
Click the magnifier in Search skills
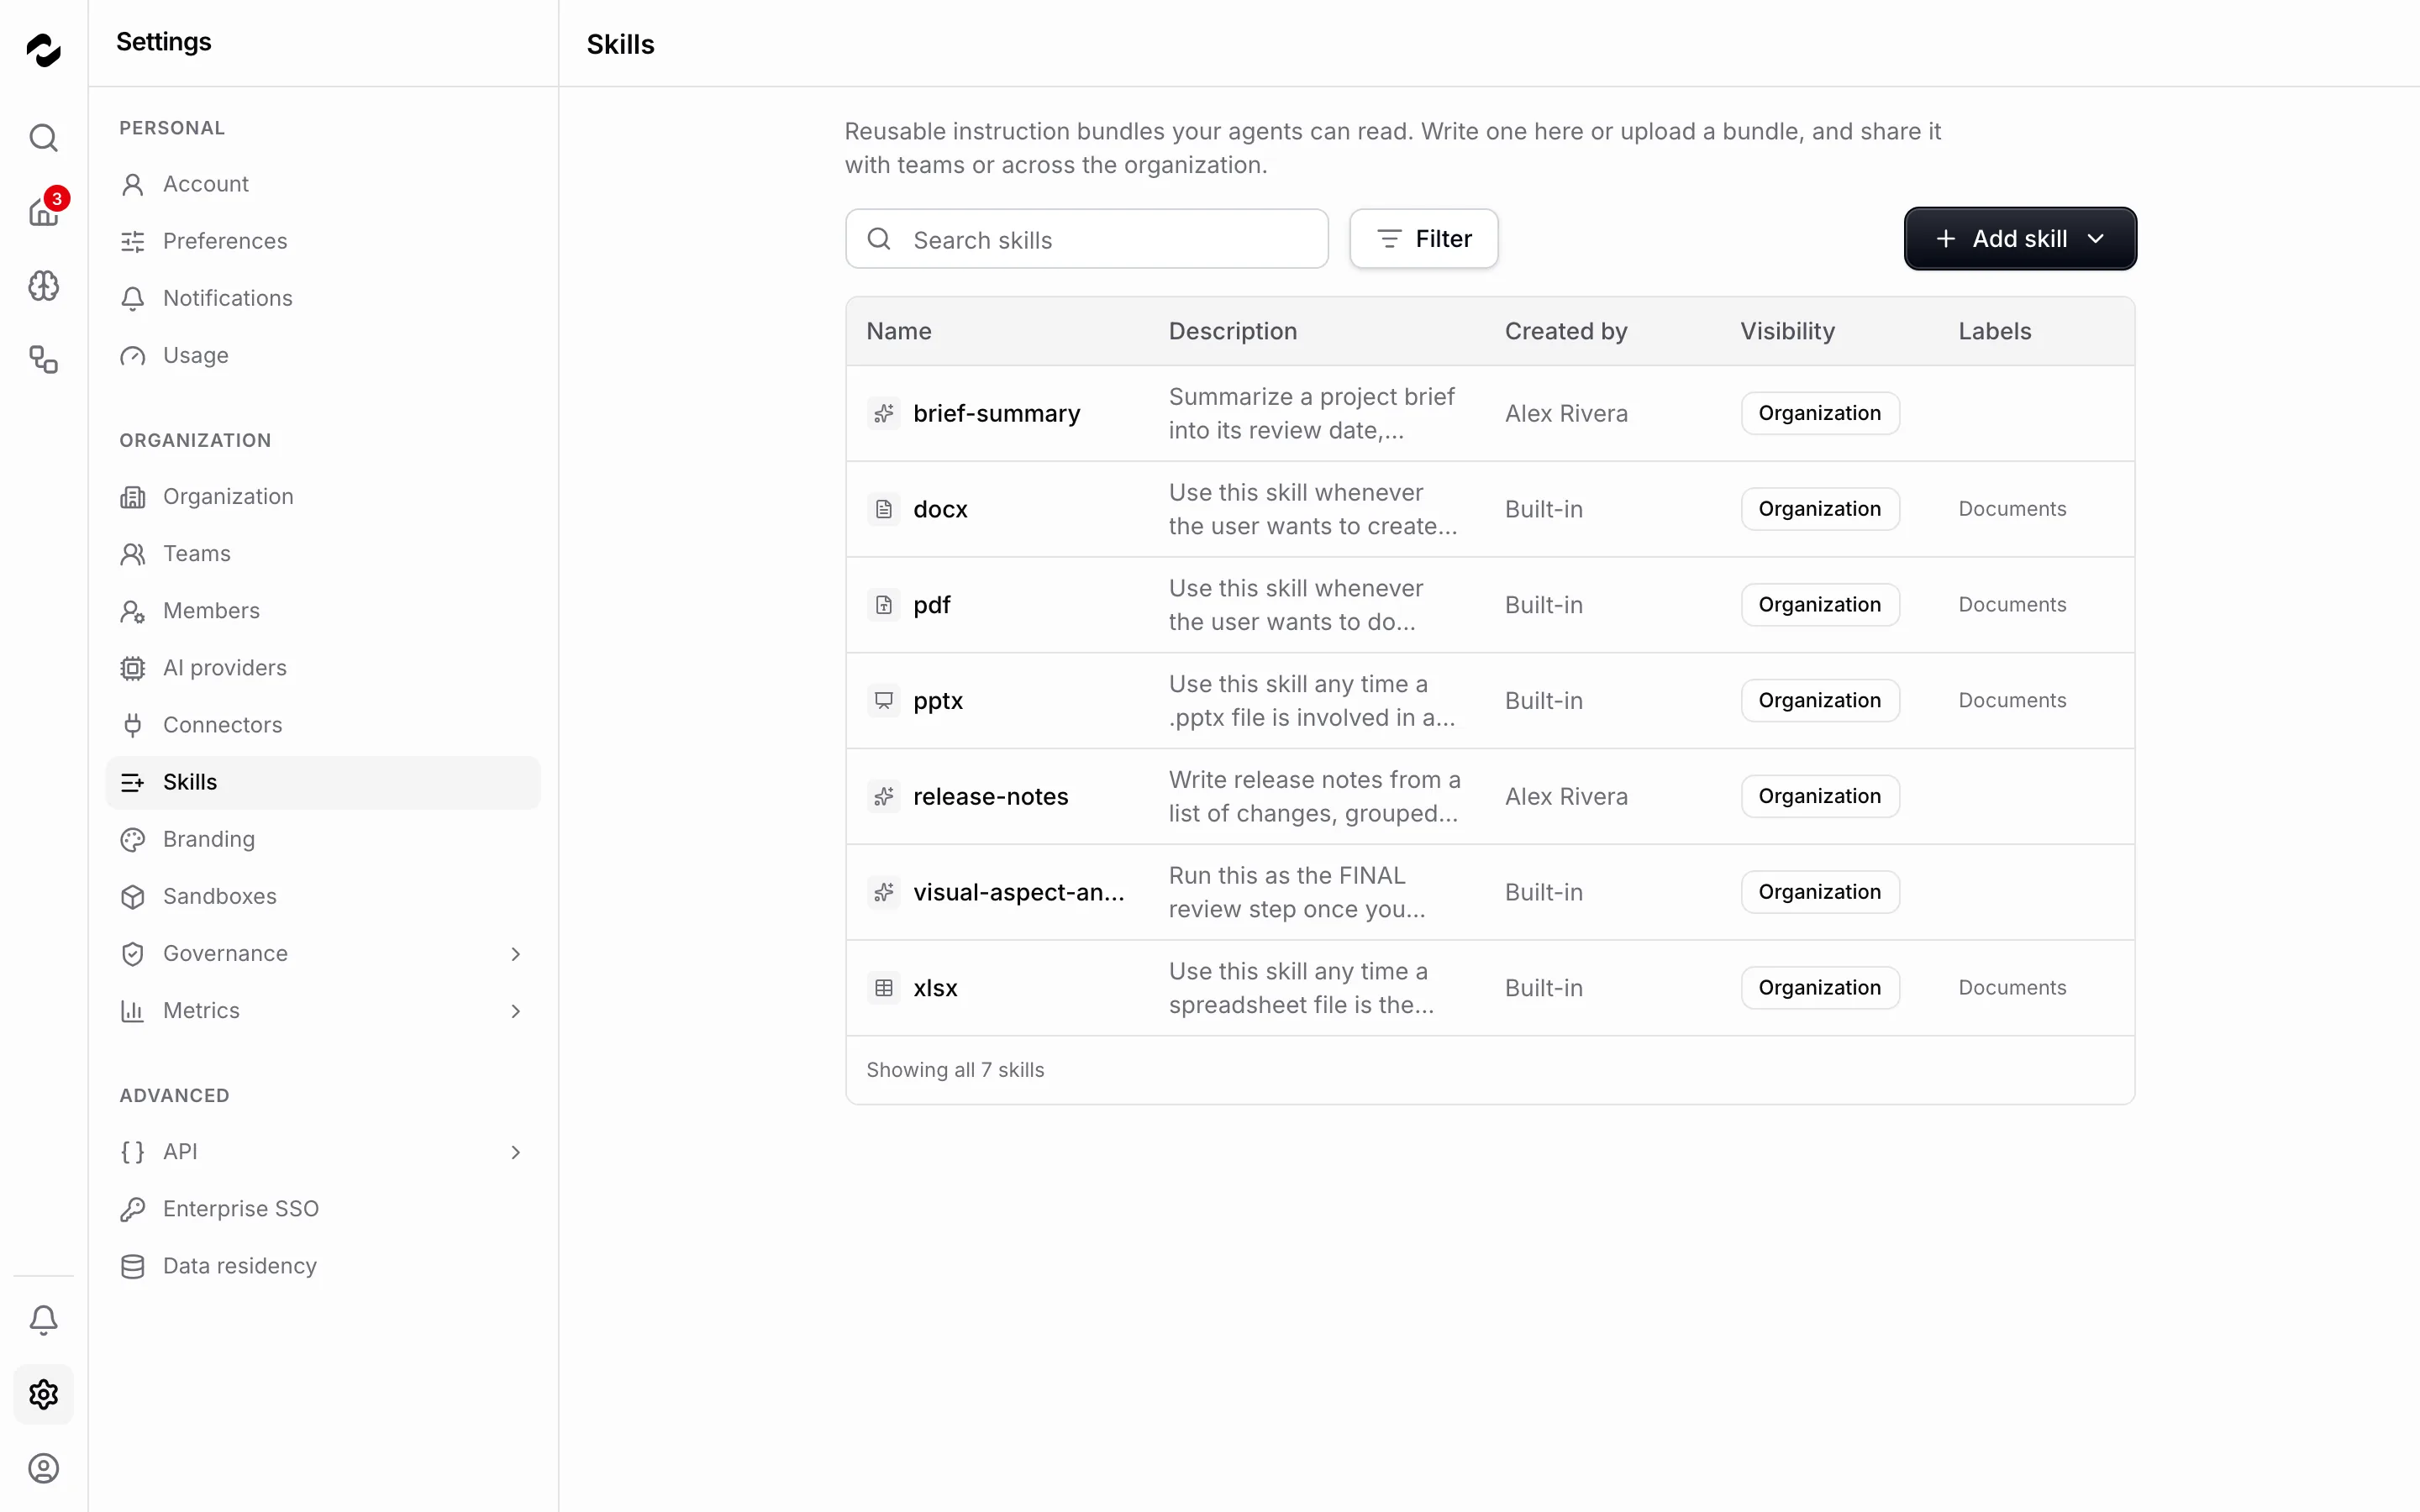(x=879, y=239)
